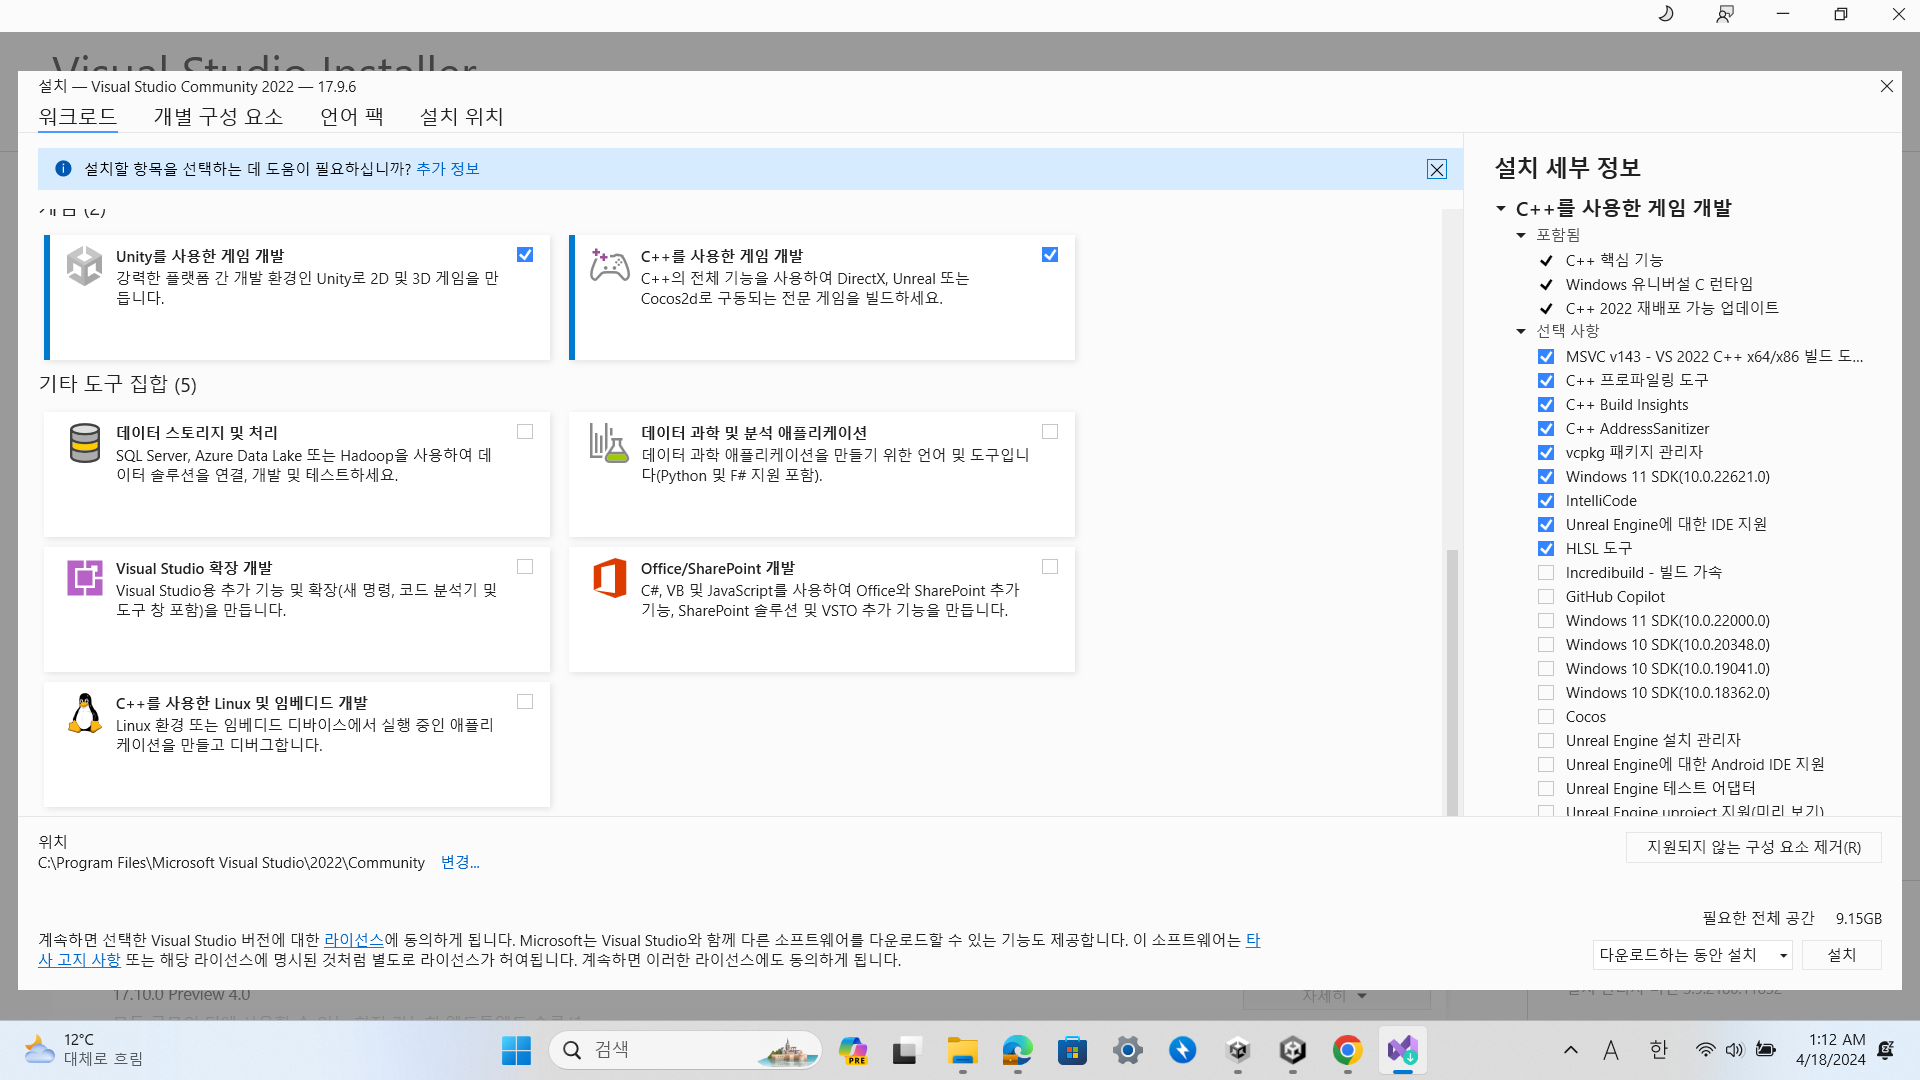This screenshot has height=1080, width=1920.
Task: Click the volume speaker tray icon
Action: [1734, 1050]
